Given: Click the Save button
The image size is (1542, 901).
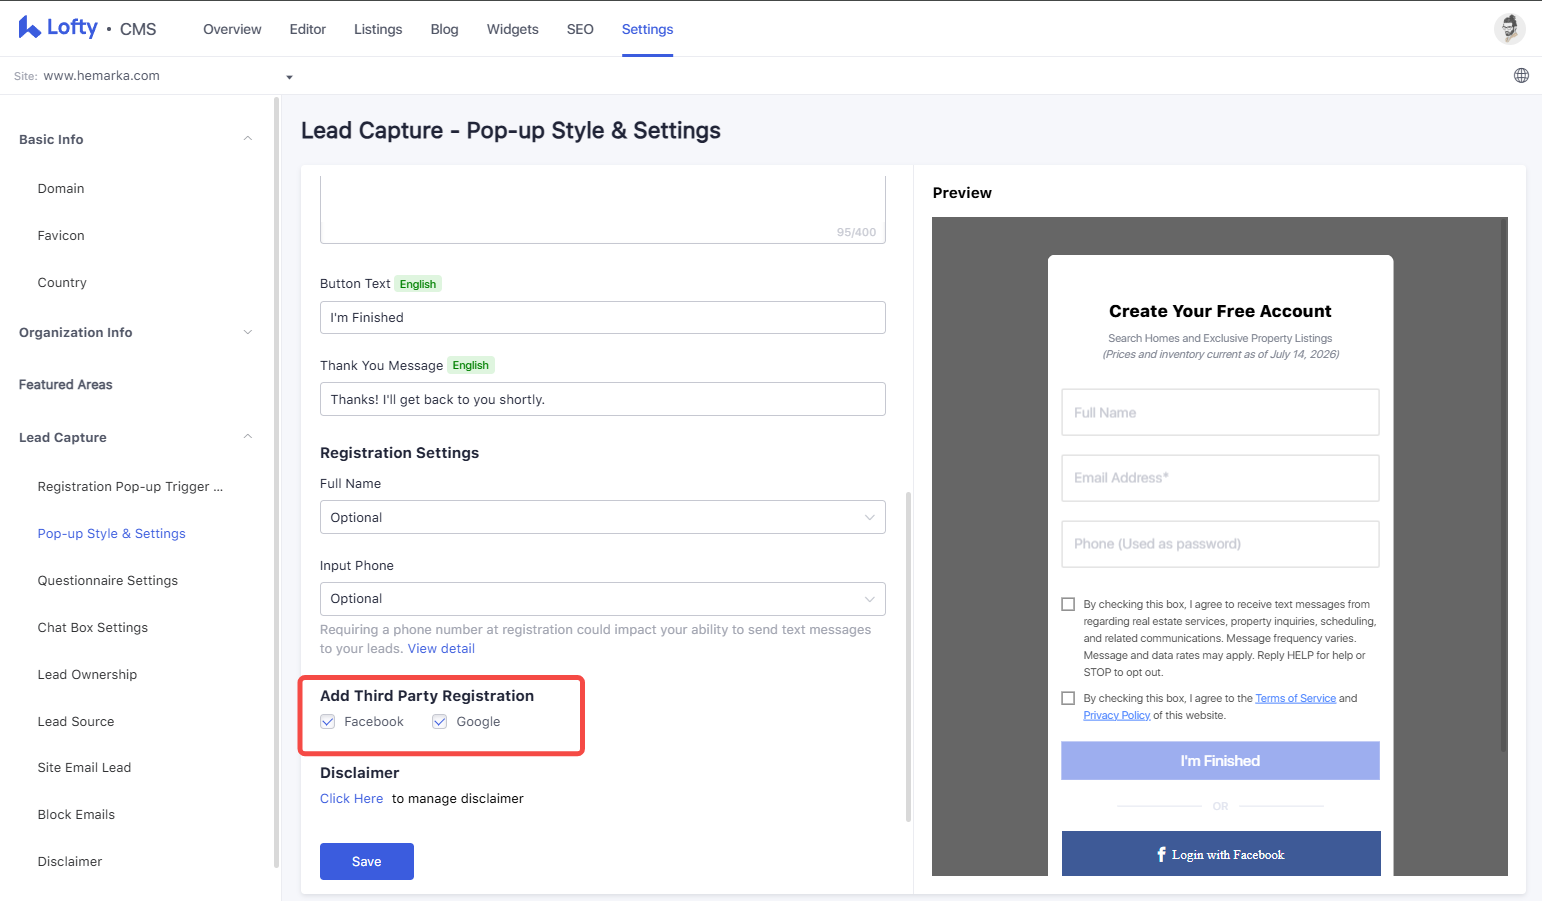Looking at the screenshot, I should click(x=367, y=862).
